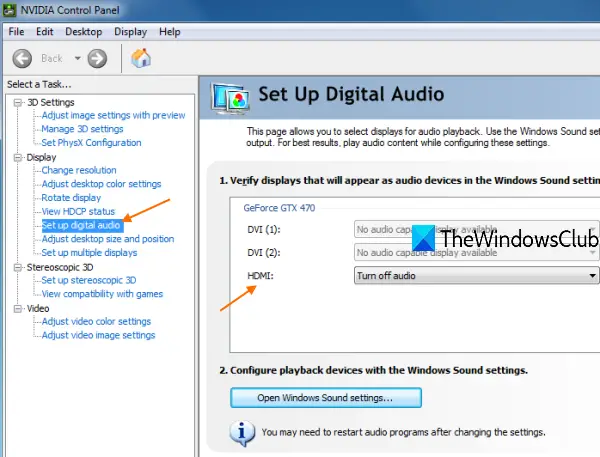Open View compatibility with games
The width and height of the screenshot is (600, 457).
pos(102,294)
